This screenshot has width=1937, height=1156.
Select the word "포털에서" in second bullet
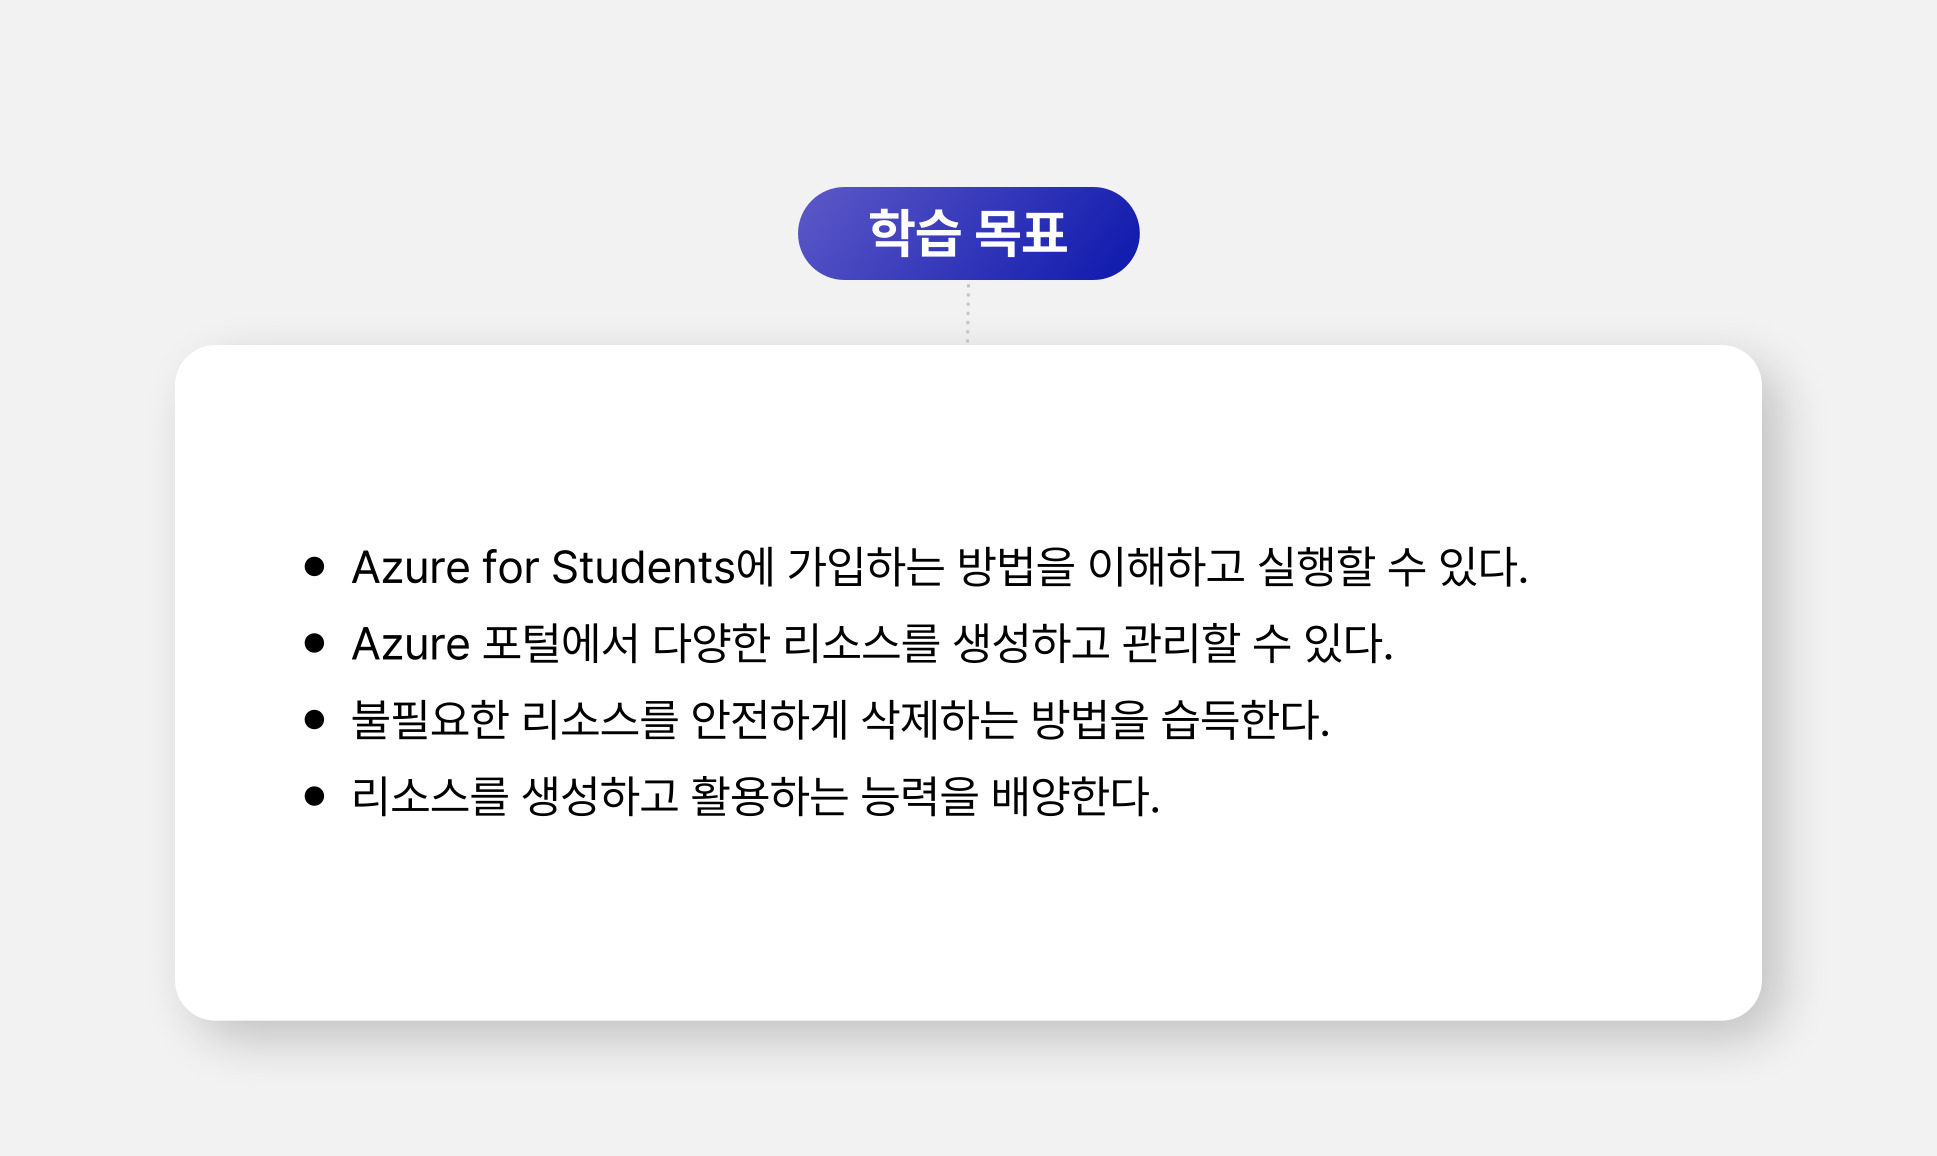click(x=560, y=643)
